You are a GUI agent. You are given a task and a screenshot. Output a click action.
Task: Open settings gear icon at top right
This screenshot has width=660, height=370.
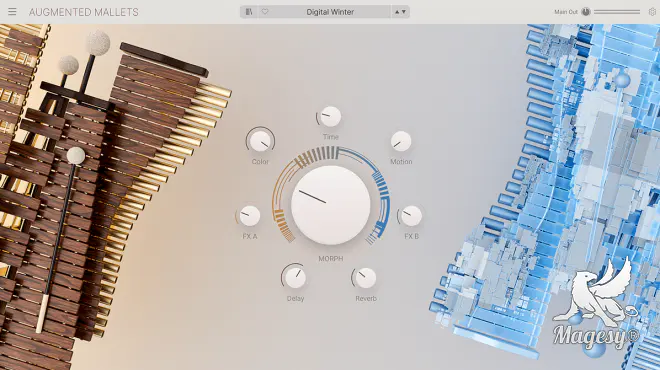tap(652, 12)
